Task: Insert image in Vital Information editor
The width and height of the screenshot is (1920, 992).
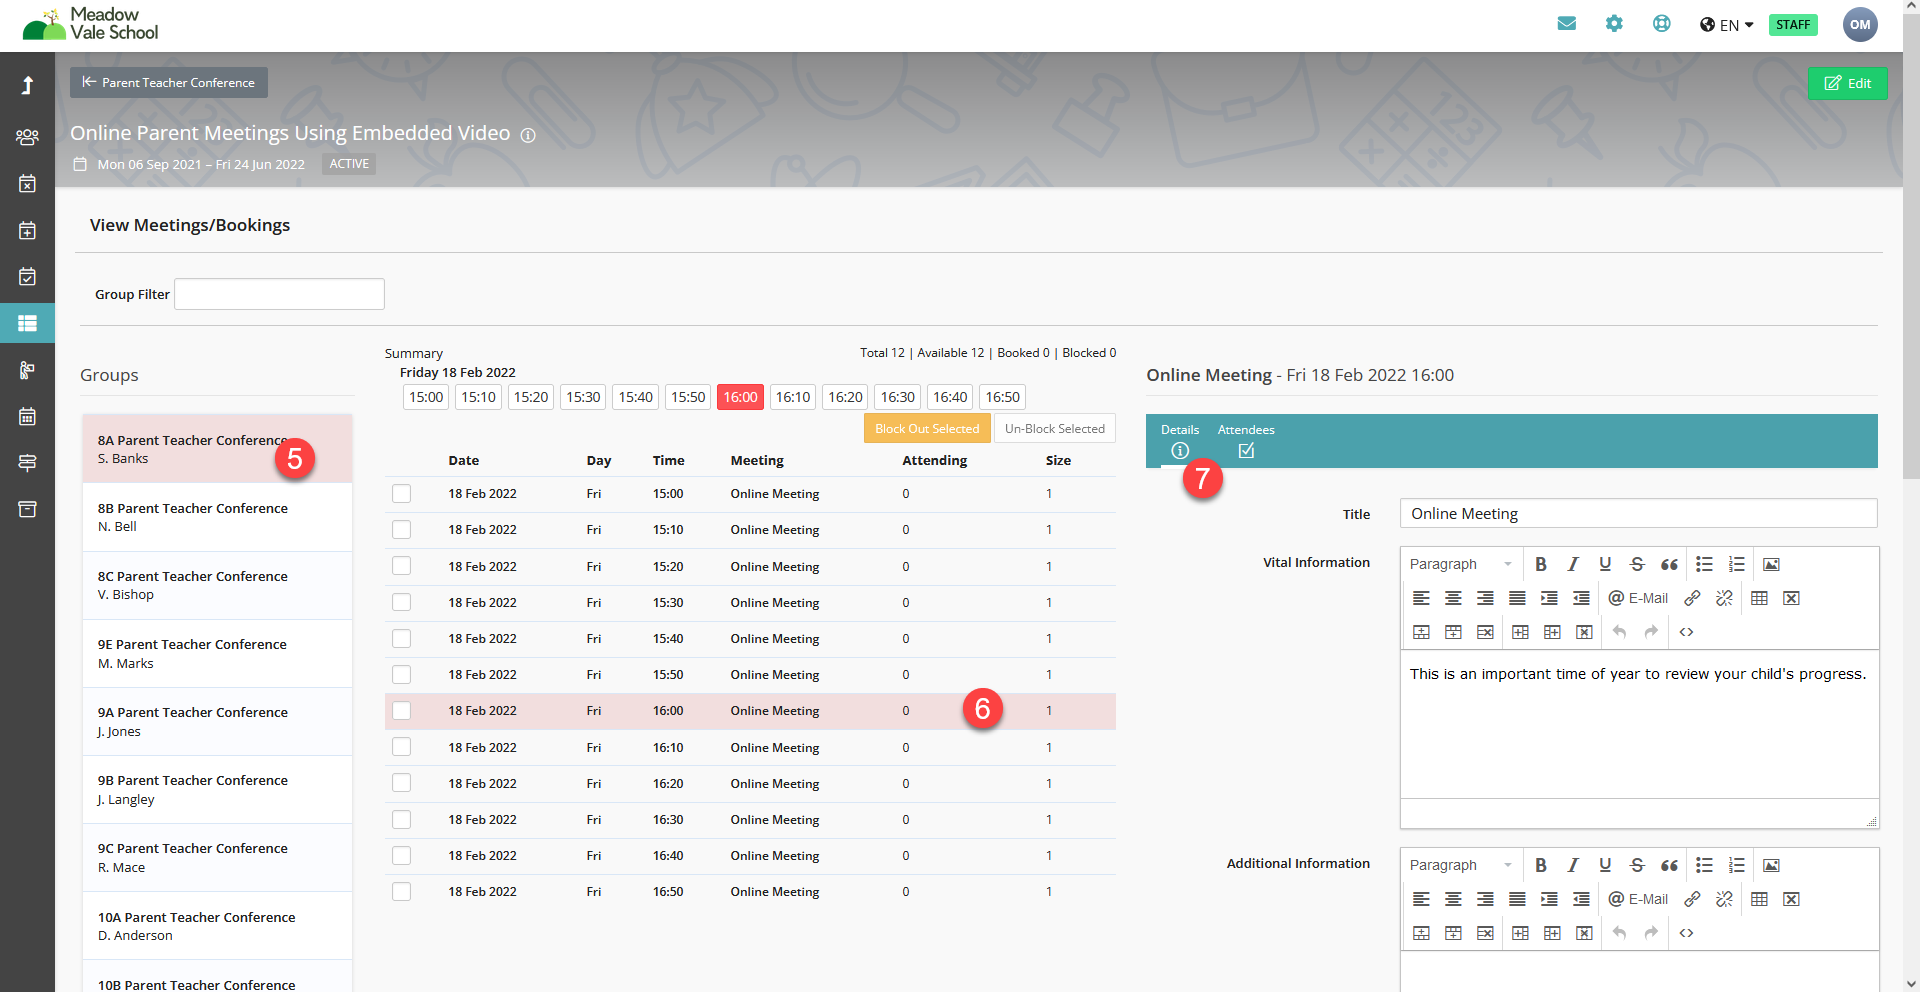Action: point(1771,564)
